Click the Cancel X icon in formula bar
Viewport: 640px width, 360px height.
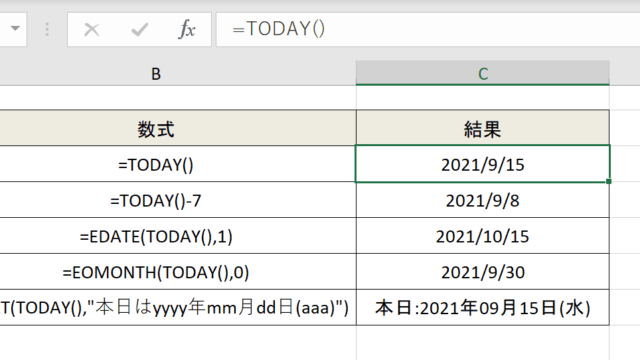tap(91, 29)
